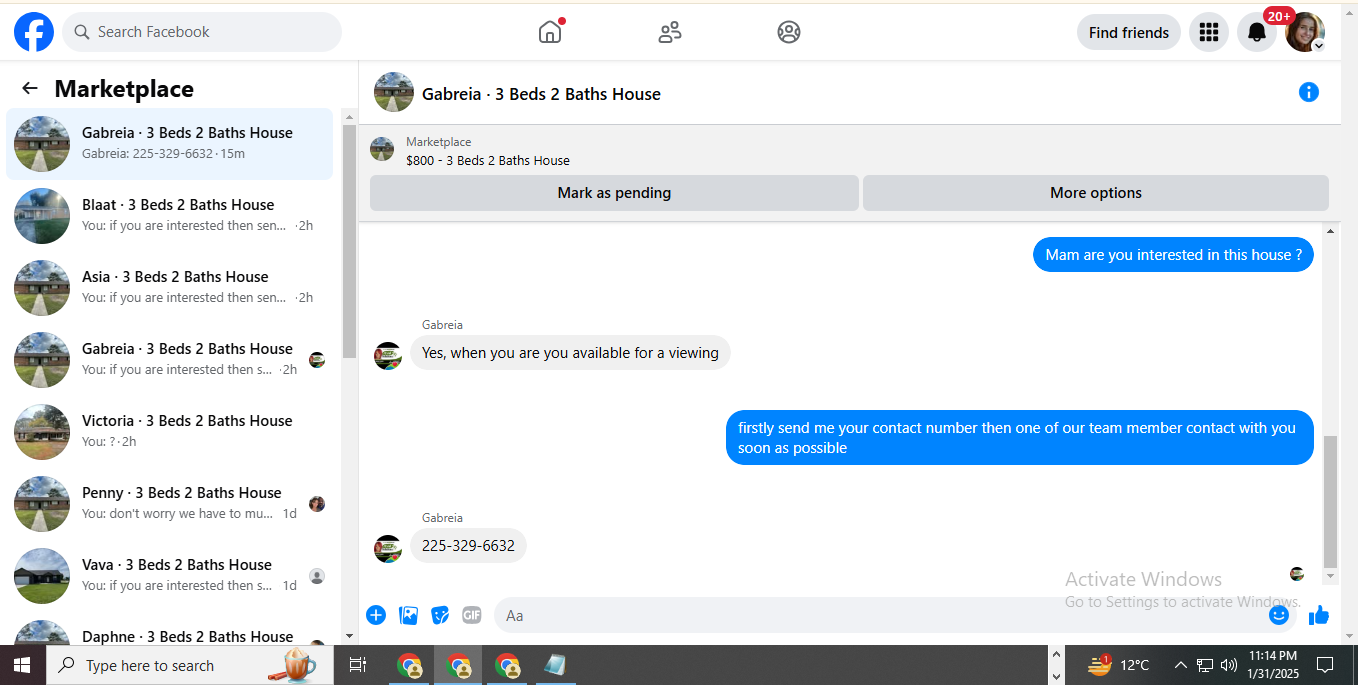Click the message "225-329-6632" bubble
This screenshot has width=1358, height=685.
click(x=468, y=546)
